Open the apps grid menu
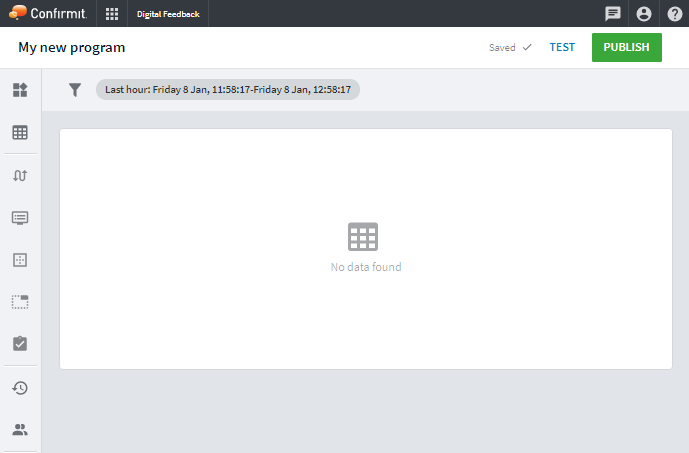This screenshot has height=453, width=689. point(112,14)
